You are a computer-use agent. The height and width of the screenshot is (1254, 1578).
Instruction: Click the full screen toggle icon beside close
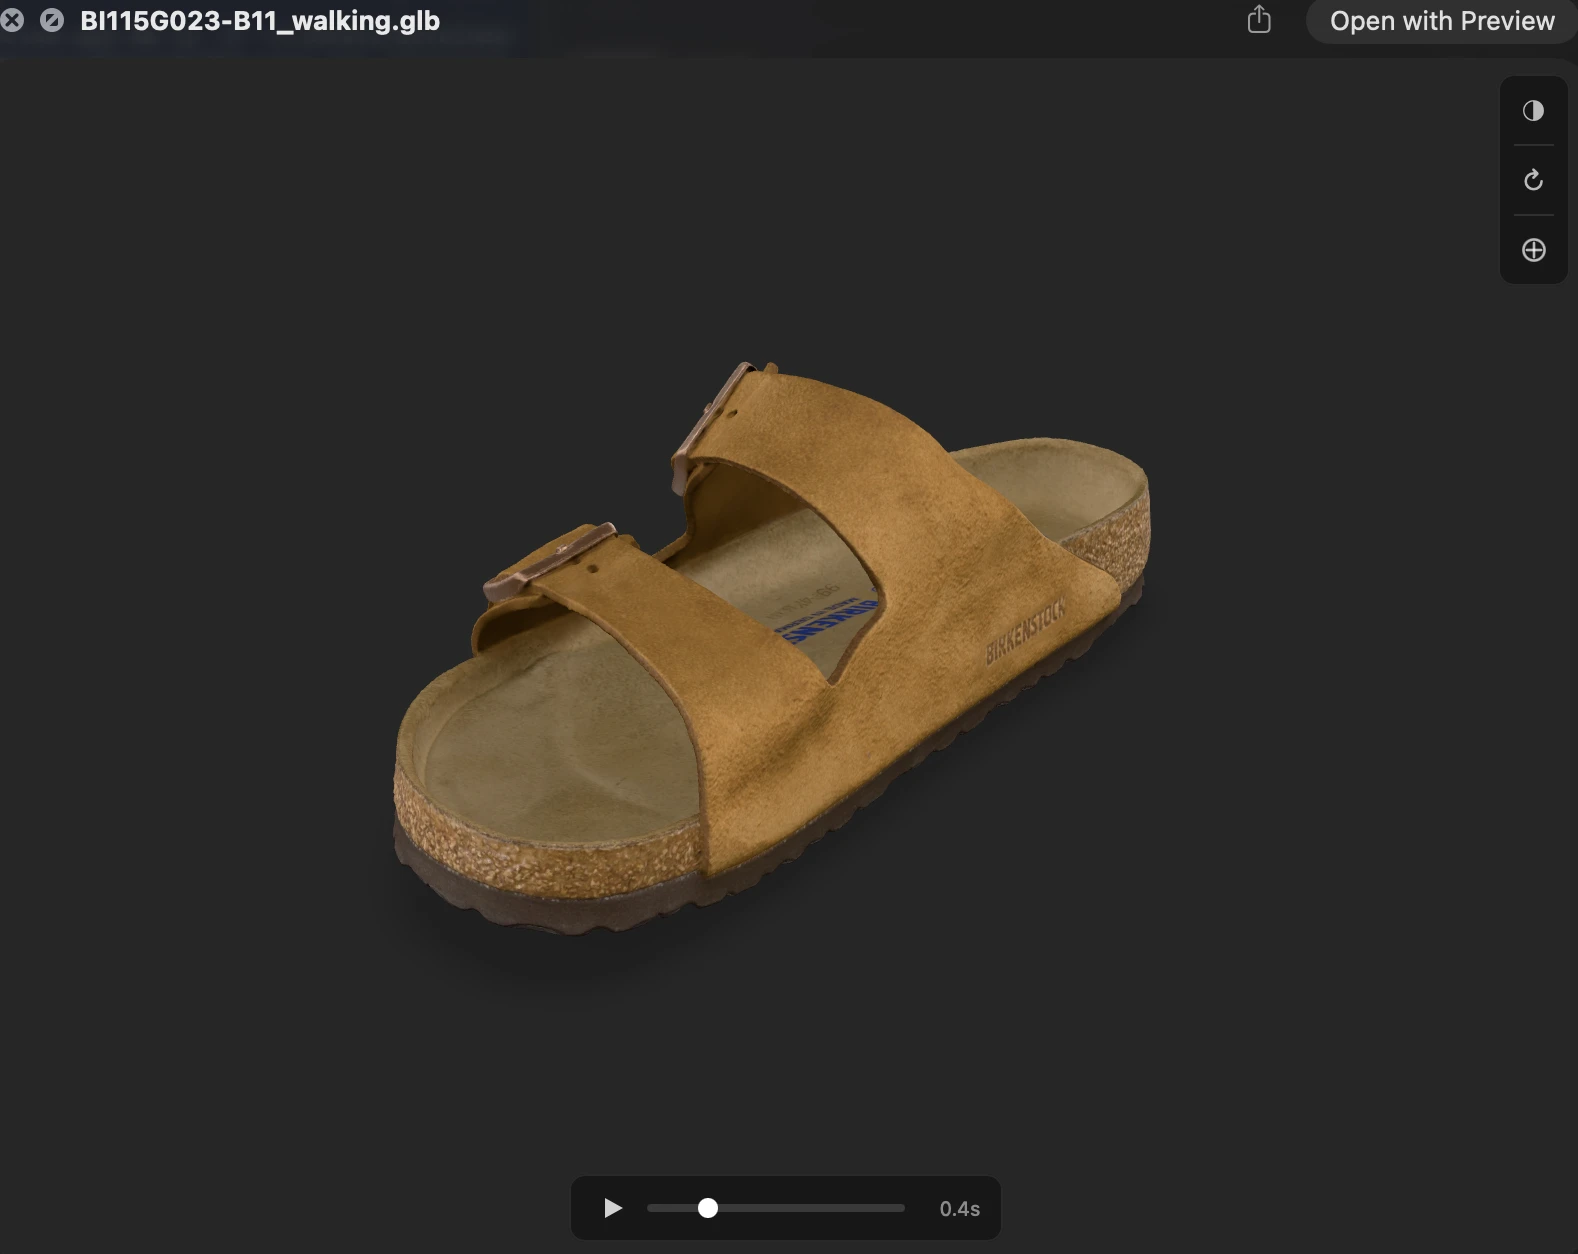point(52,20)
